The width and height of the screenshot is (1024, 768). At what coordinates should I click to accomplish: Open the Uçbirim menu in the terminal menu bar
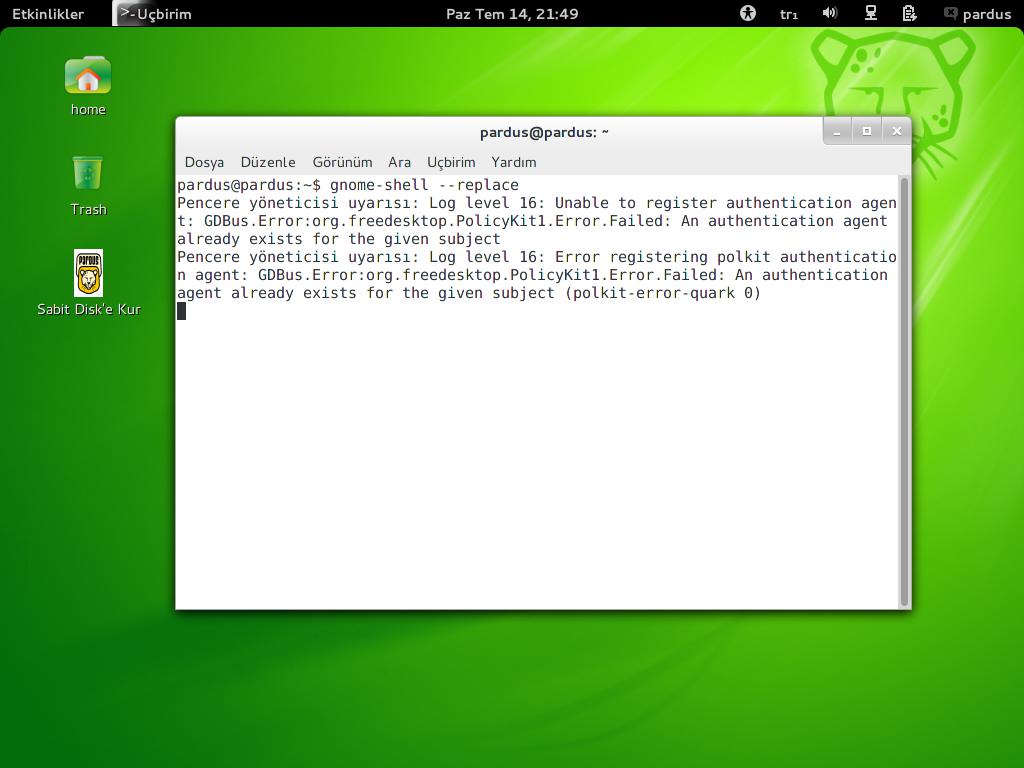tap(451, 162)
